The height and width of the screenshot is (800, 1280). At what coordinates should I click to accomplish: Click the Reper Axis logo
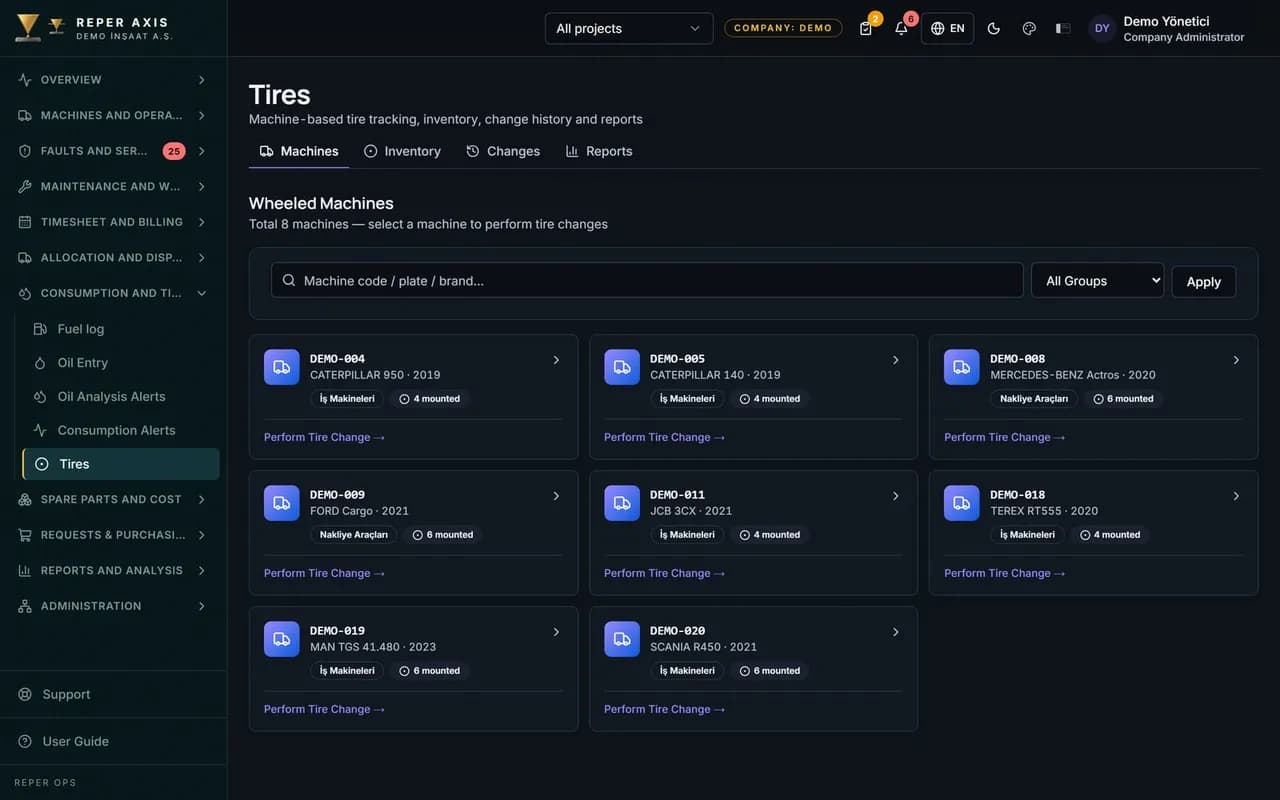[x=94, y=28]
